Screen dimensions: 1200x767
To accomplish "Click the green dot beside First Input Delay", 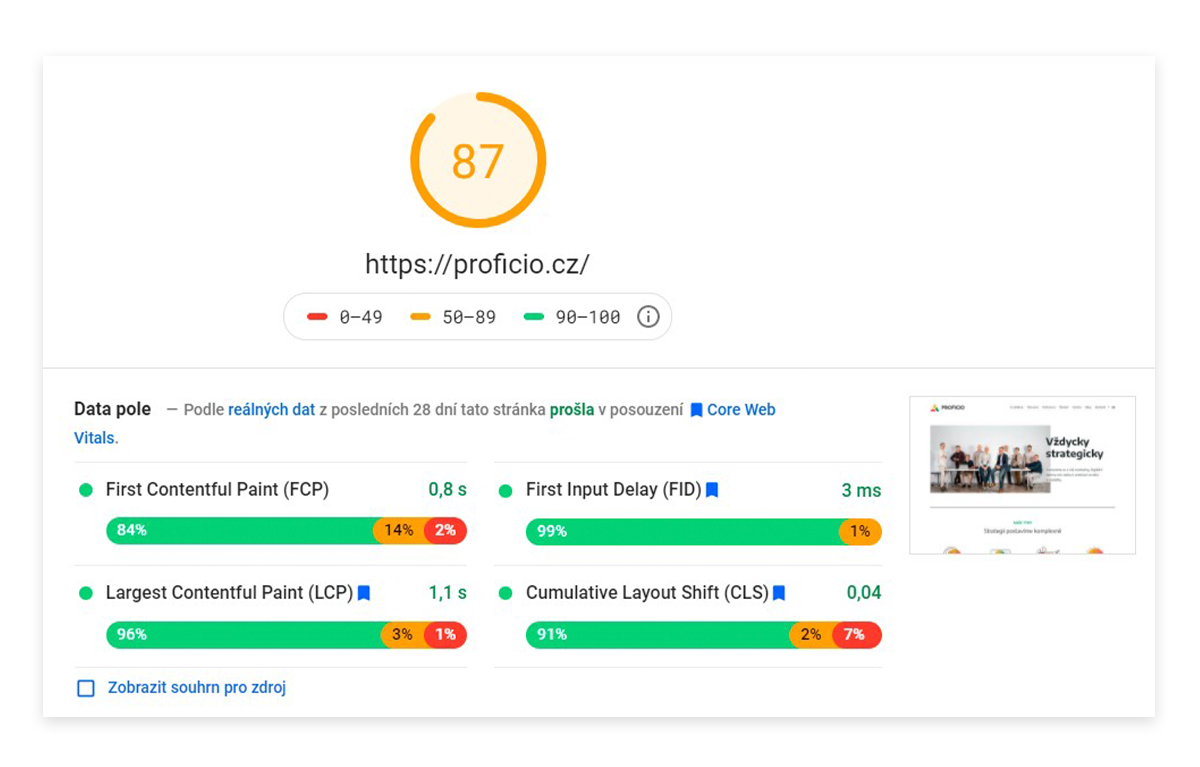I will coord(505,490).
